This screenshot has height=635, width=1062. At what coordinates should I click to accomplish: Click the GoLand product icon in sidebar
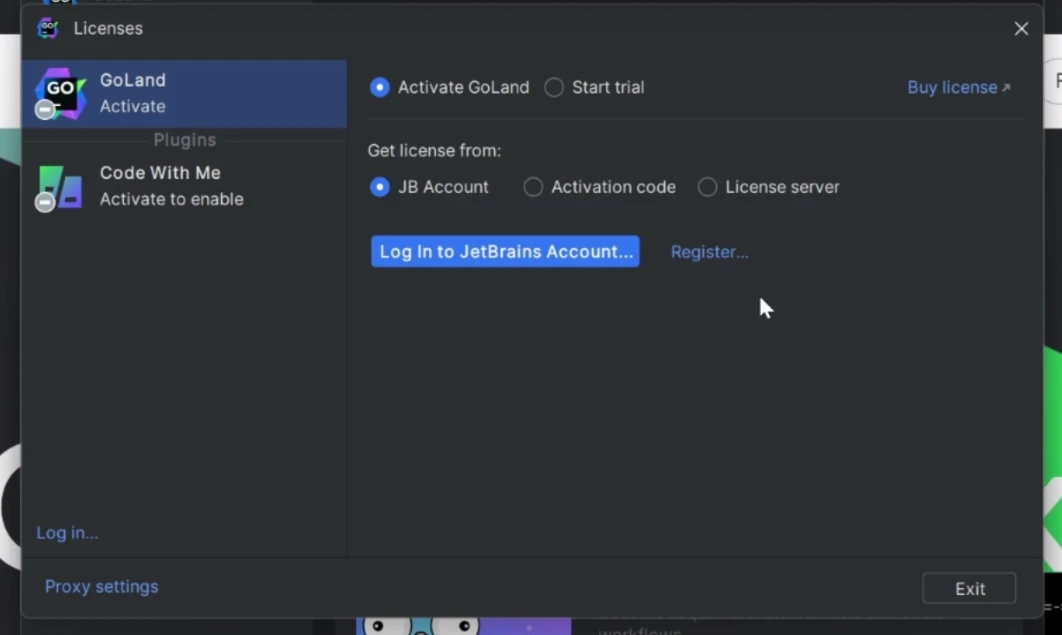pos(60,93)
